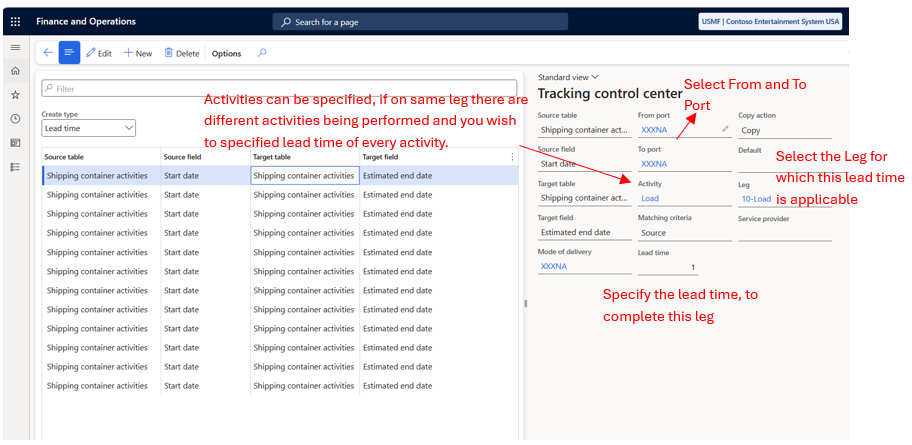Open Workspaces icon in sidebar
The height and width of the screenshot is (445, 912).
point(16,143)
